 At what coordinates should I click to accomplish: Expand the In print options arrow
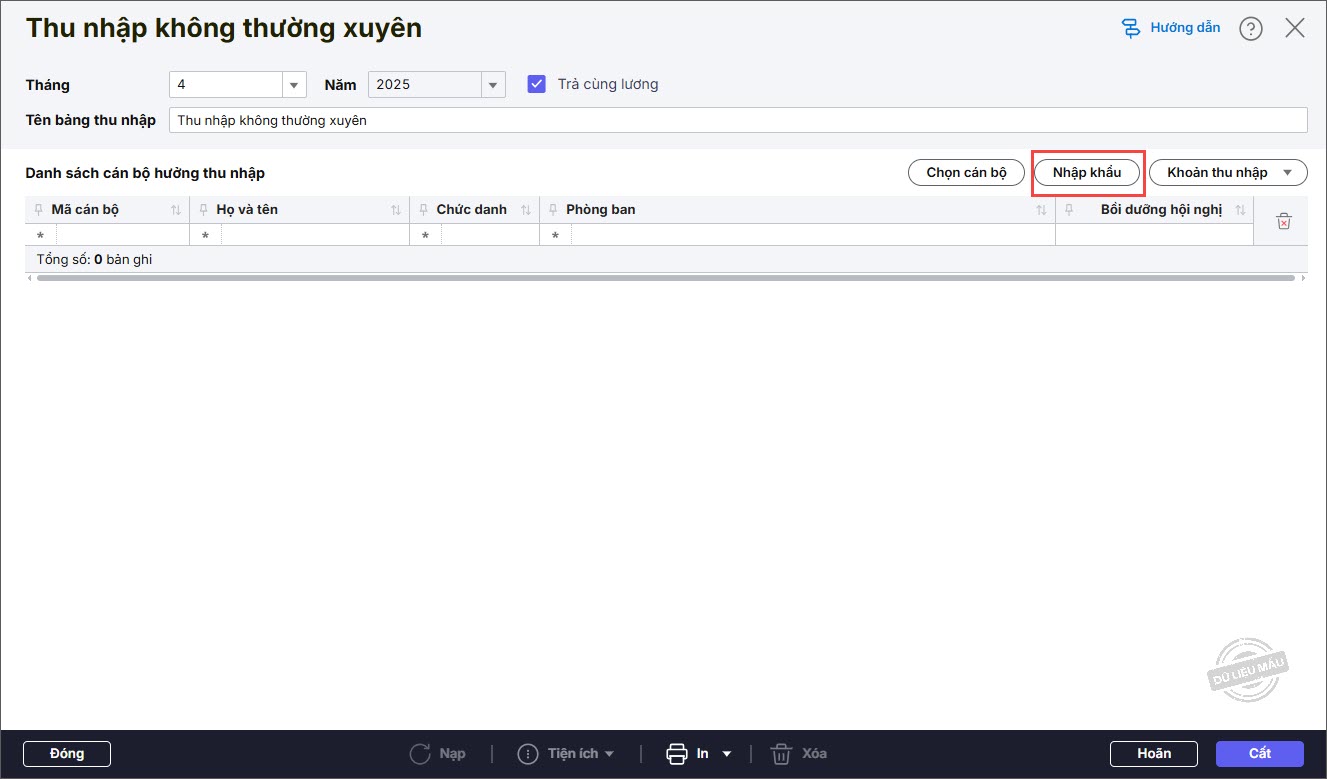coord(727,753)
